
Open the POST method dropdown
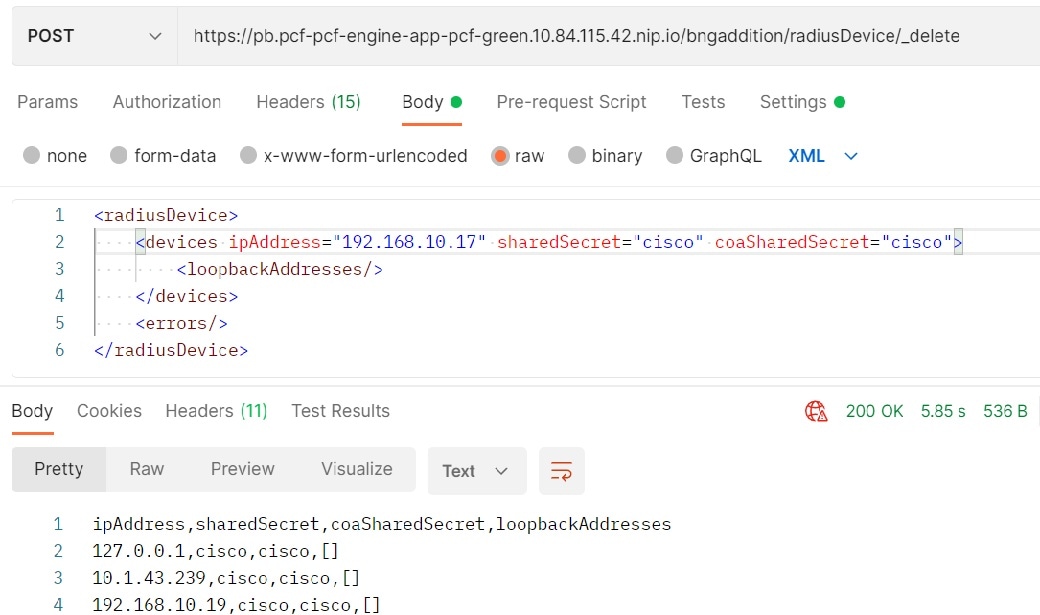tap(94, 36)
